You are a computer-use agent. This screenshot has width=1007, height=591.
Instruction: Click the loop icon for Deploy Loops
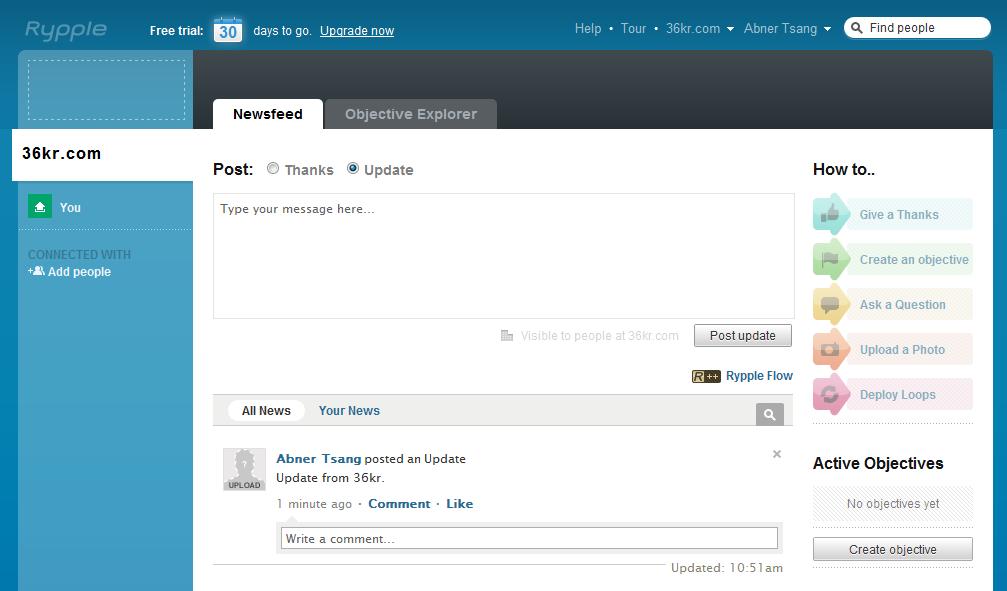pyautogui.click(x=830, y=394)
